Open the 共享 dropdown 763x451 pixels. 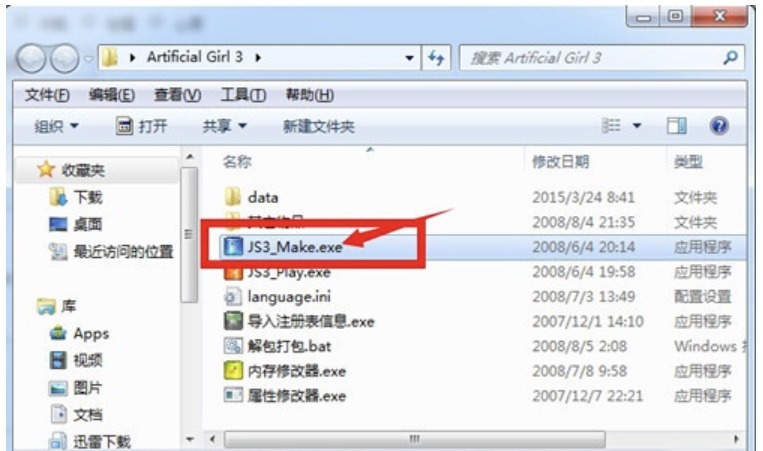click(224, 126)
